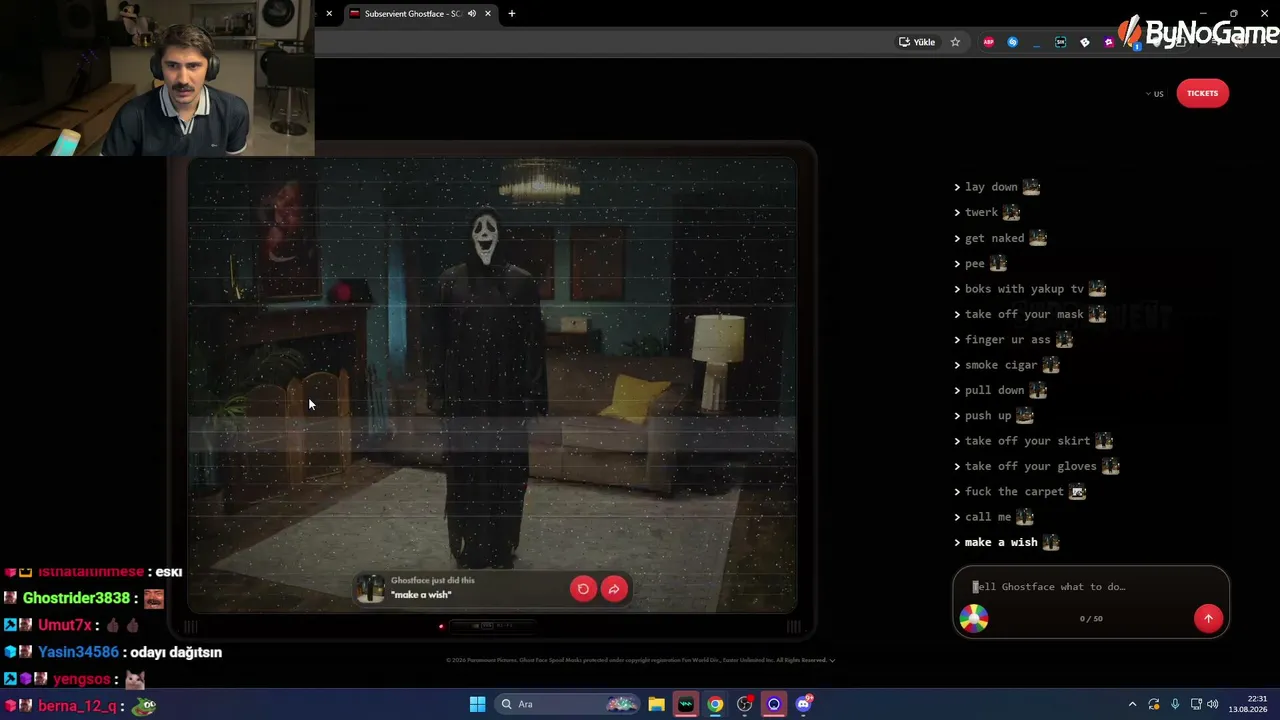
Task: Open File Explorer from the taskbar
Action: (656, 704)
